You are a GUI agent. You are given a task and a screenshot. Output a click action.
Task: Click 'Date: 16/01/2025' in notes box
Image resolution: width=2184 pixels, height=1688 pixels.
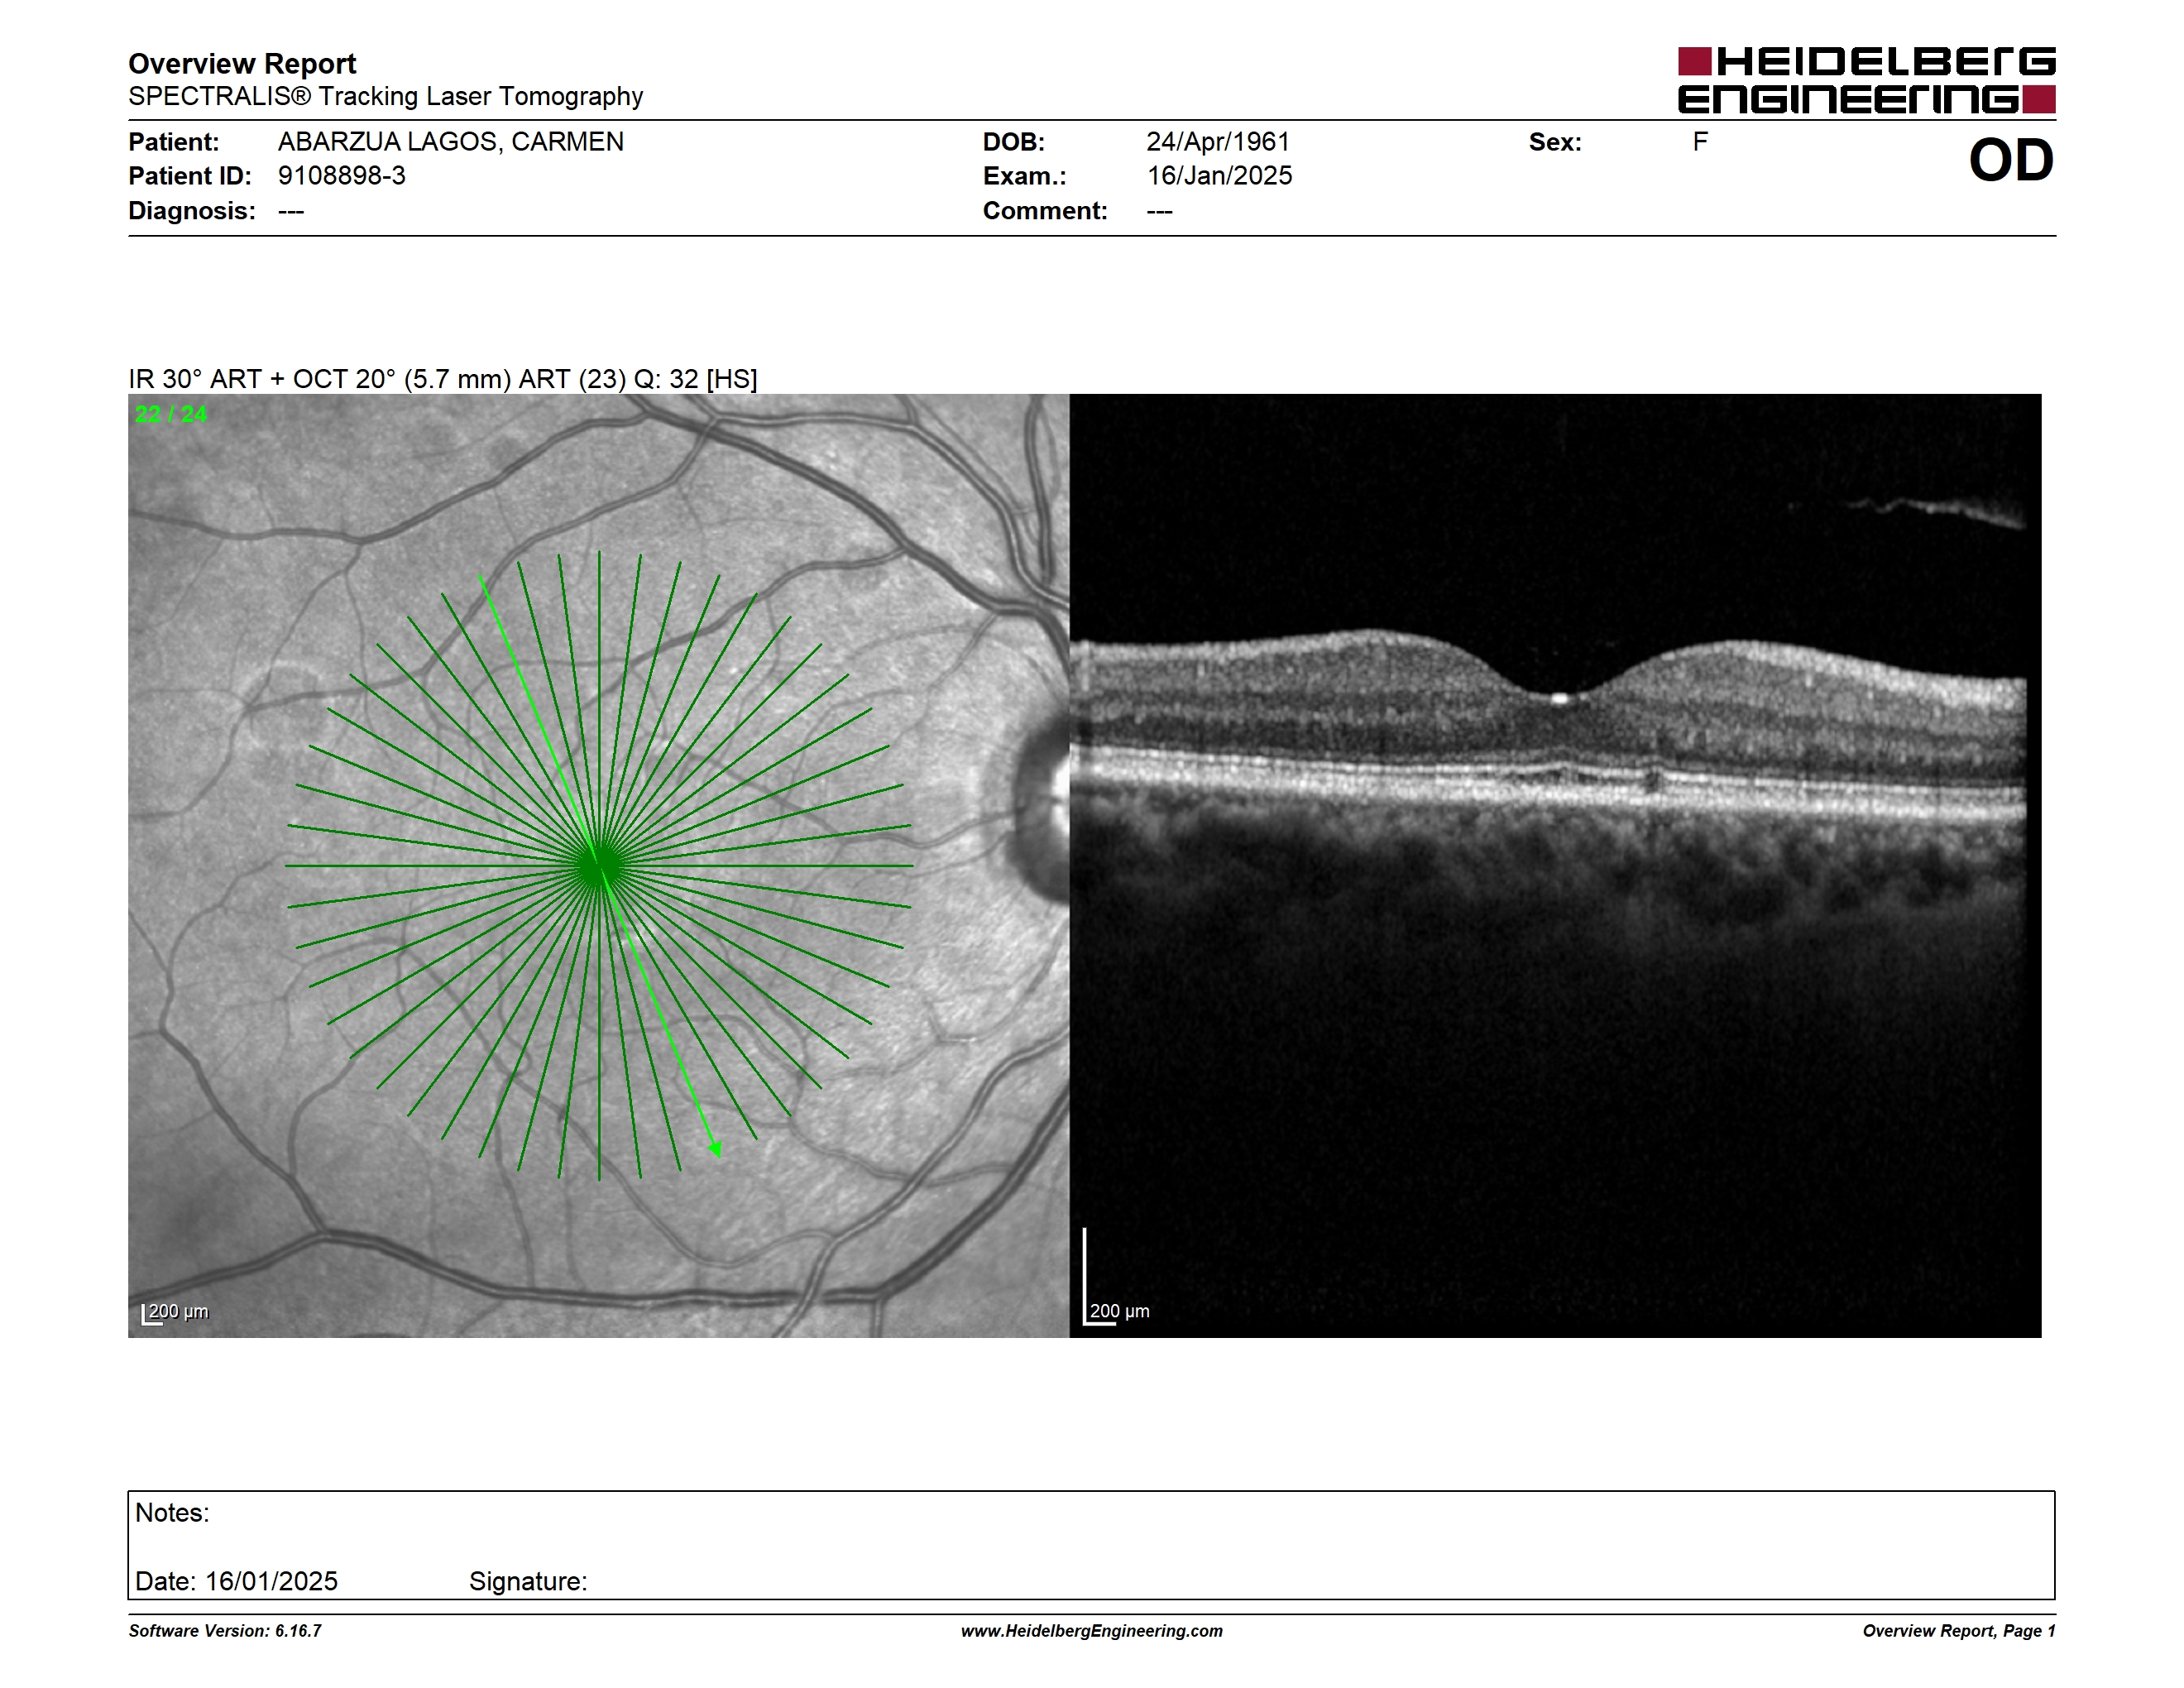point(236,1581)
